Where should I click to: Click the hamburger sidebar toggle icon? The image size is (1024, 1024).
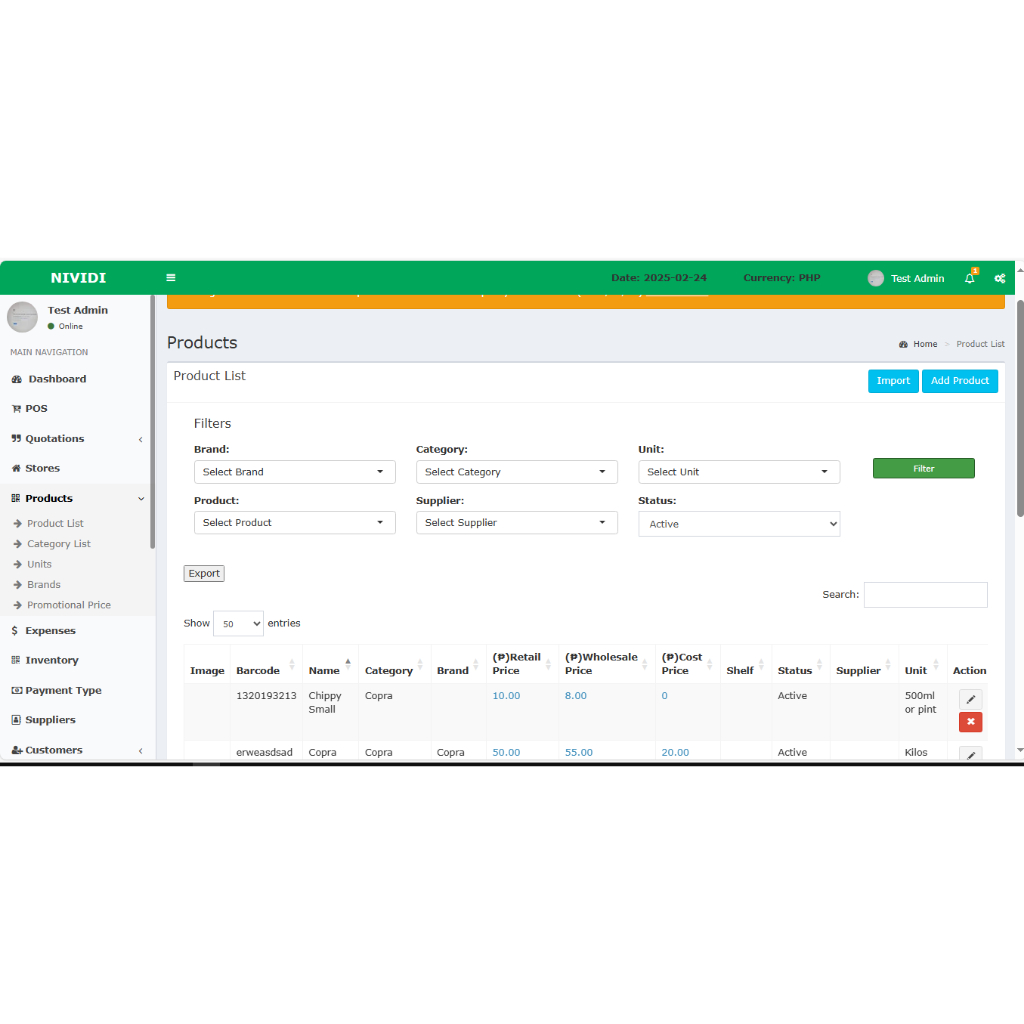tap(171, 278)
